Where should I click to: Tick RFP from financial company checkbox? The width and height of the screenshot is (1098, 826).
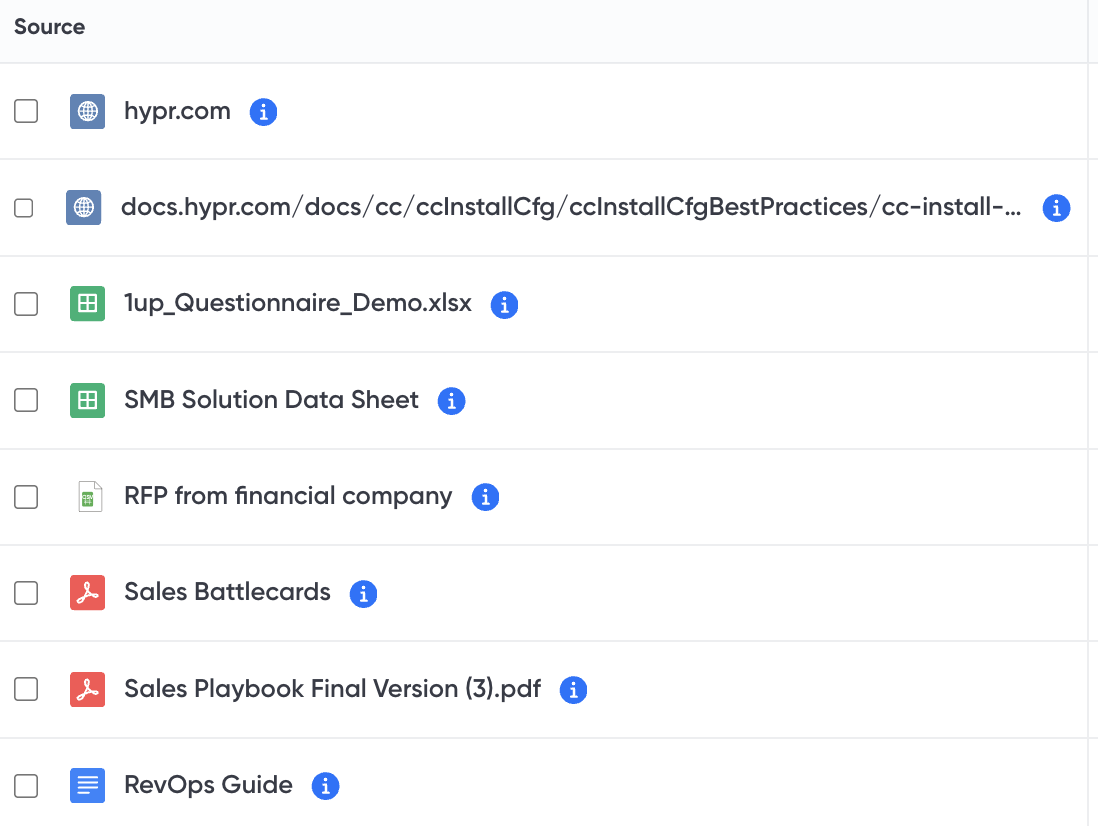coord(26,497)
